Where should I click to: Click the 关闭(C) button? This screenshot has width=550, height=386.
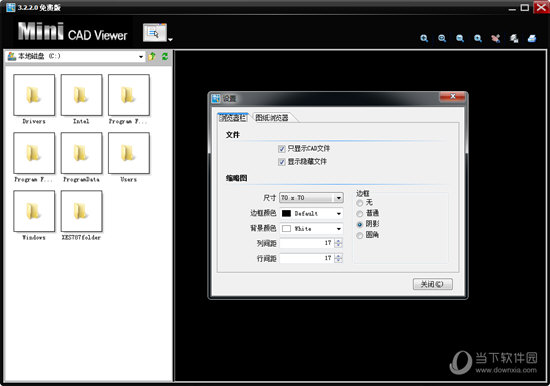point(432,284)
